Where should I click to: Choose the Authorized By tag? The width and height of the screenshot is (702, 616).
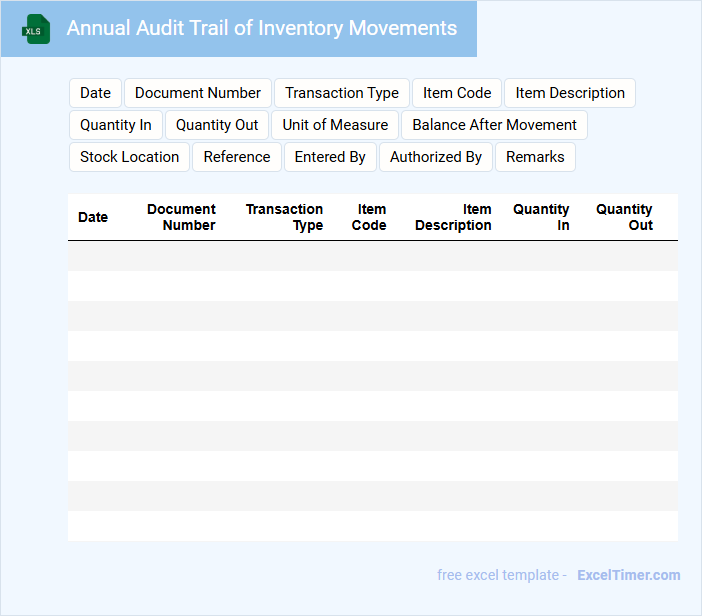pyautogui.click(x=436, y=157)
